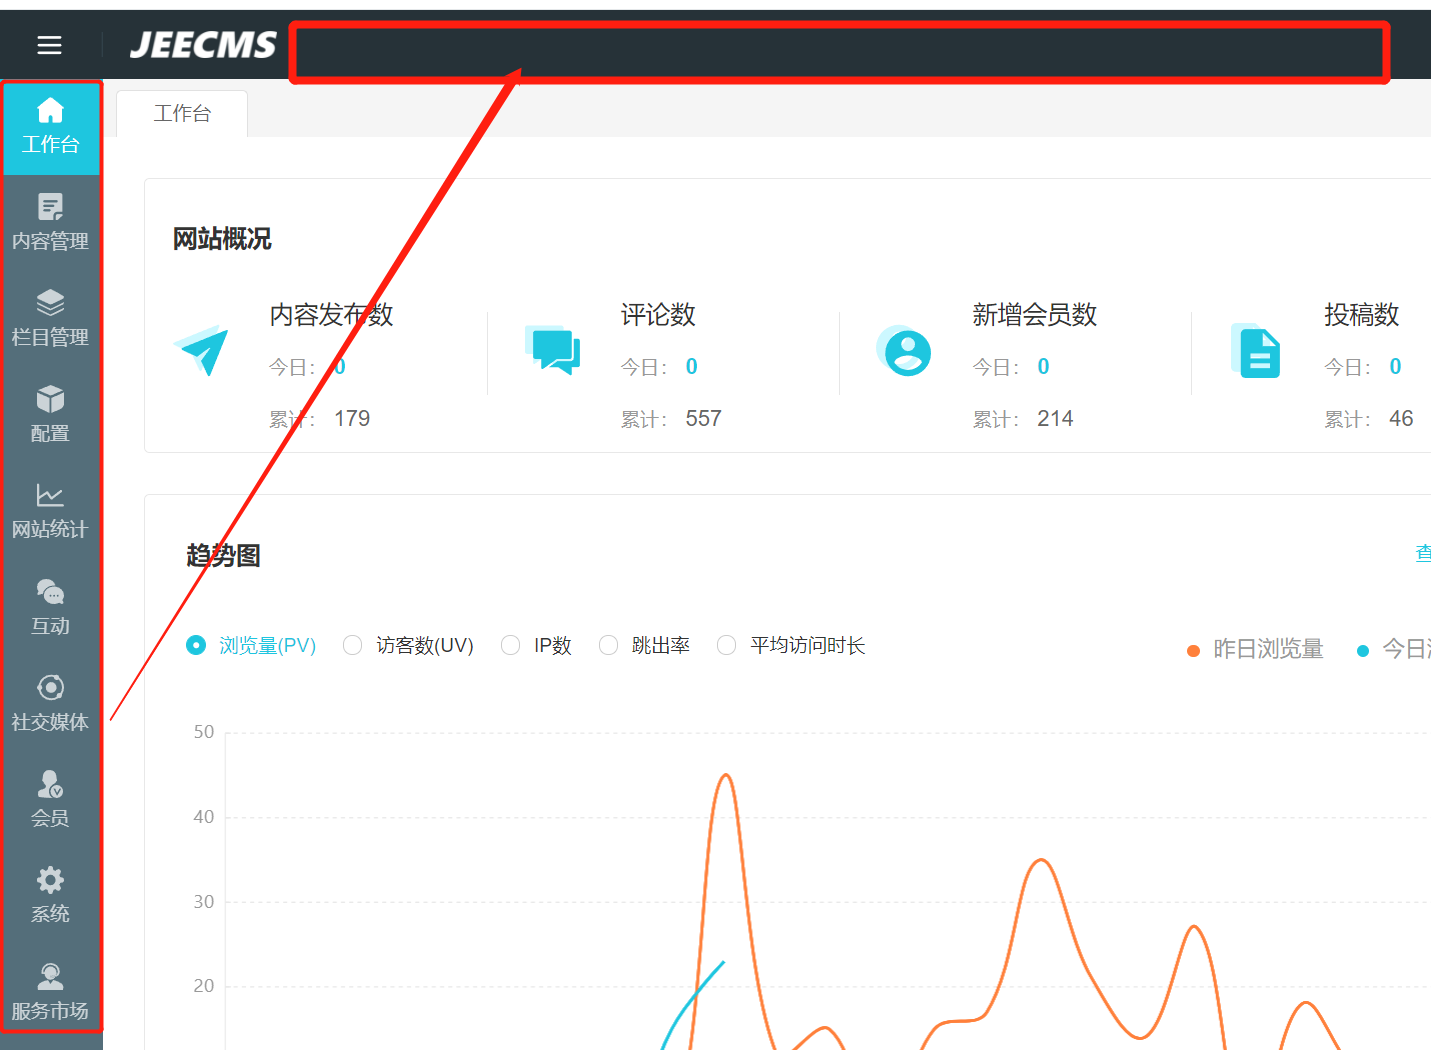Screen dimensions: 1431x1050
Task: Switch to the 工作台 tab
Action: [x=182, y=113]
